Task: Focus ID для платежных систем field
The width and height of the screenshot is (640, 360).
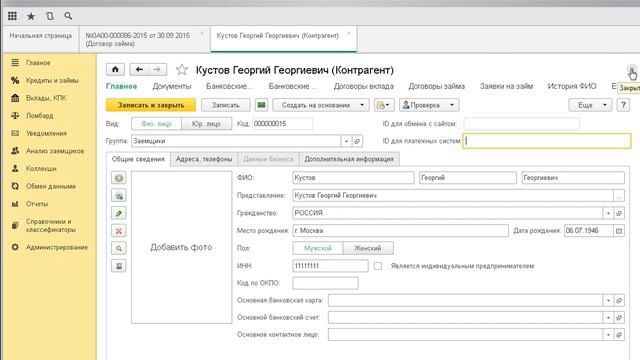Action: tap(547, 141)
